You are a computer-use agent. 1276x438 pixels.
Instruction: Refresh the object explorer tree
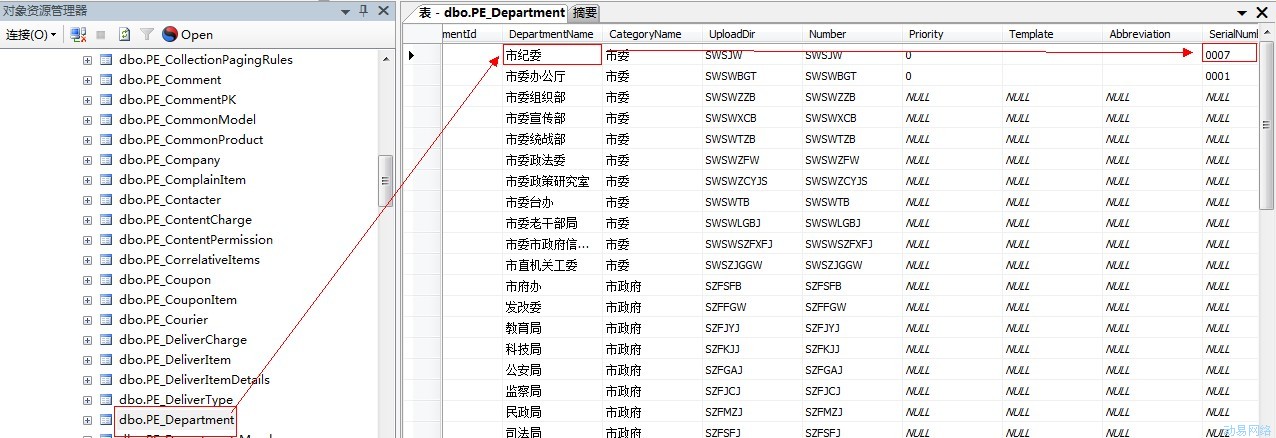pyautogui.click(x=125, y=35)
